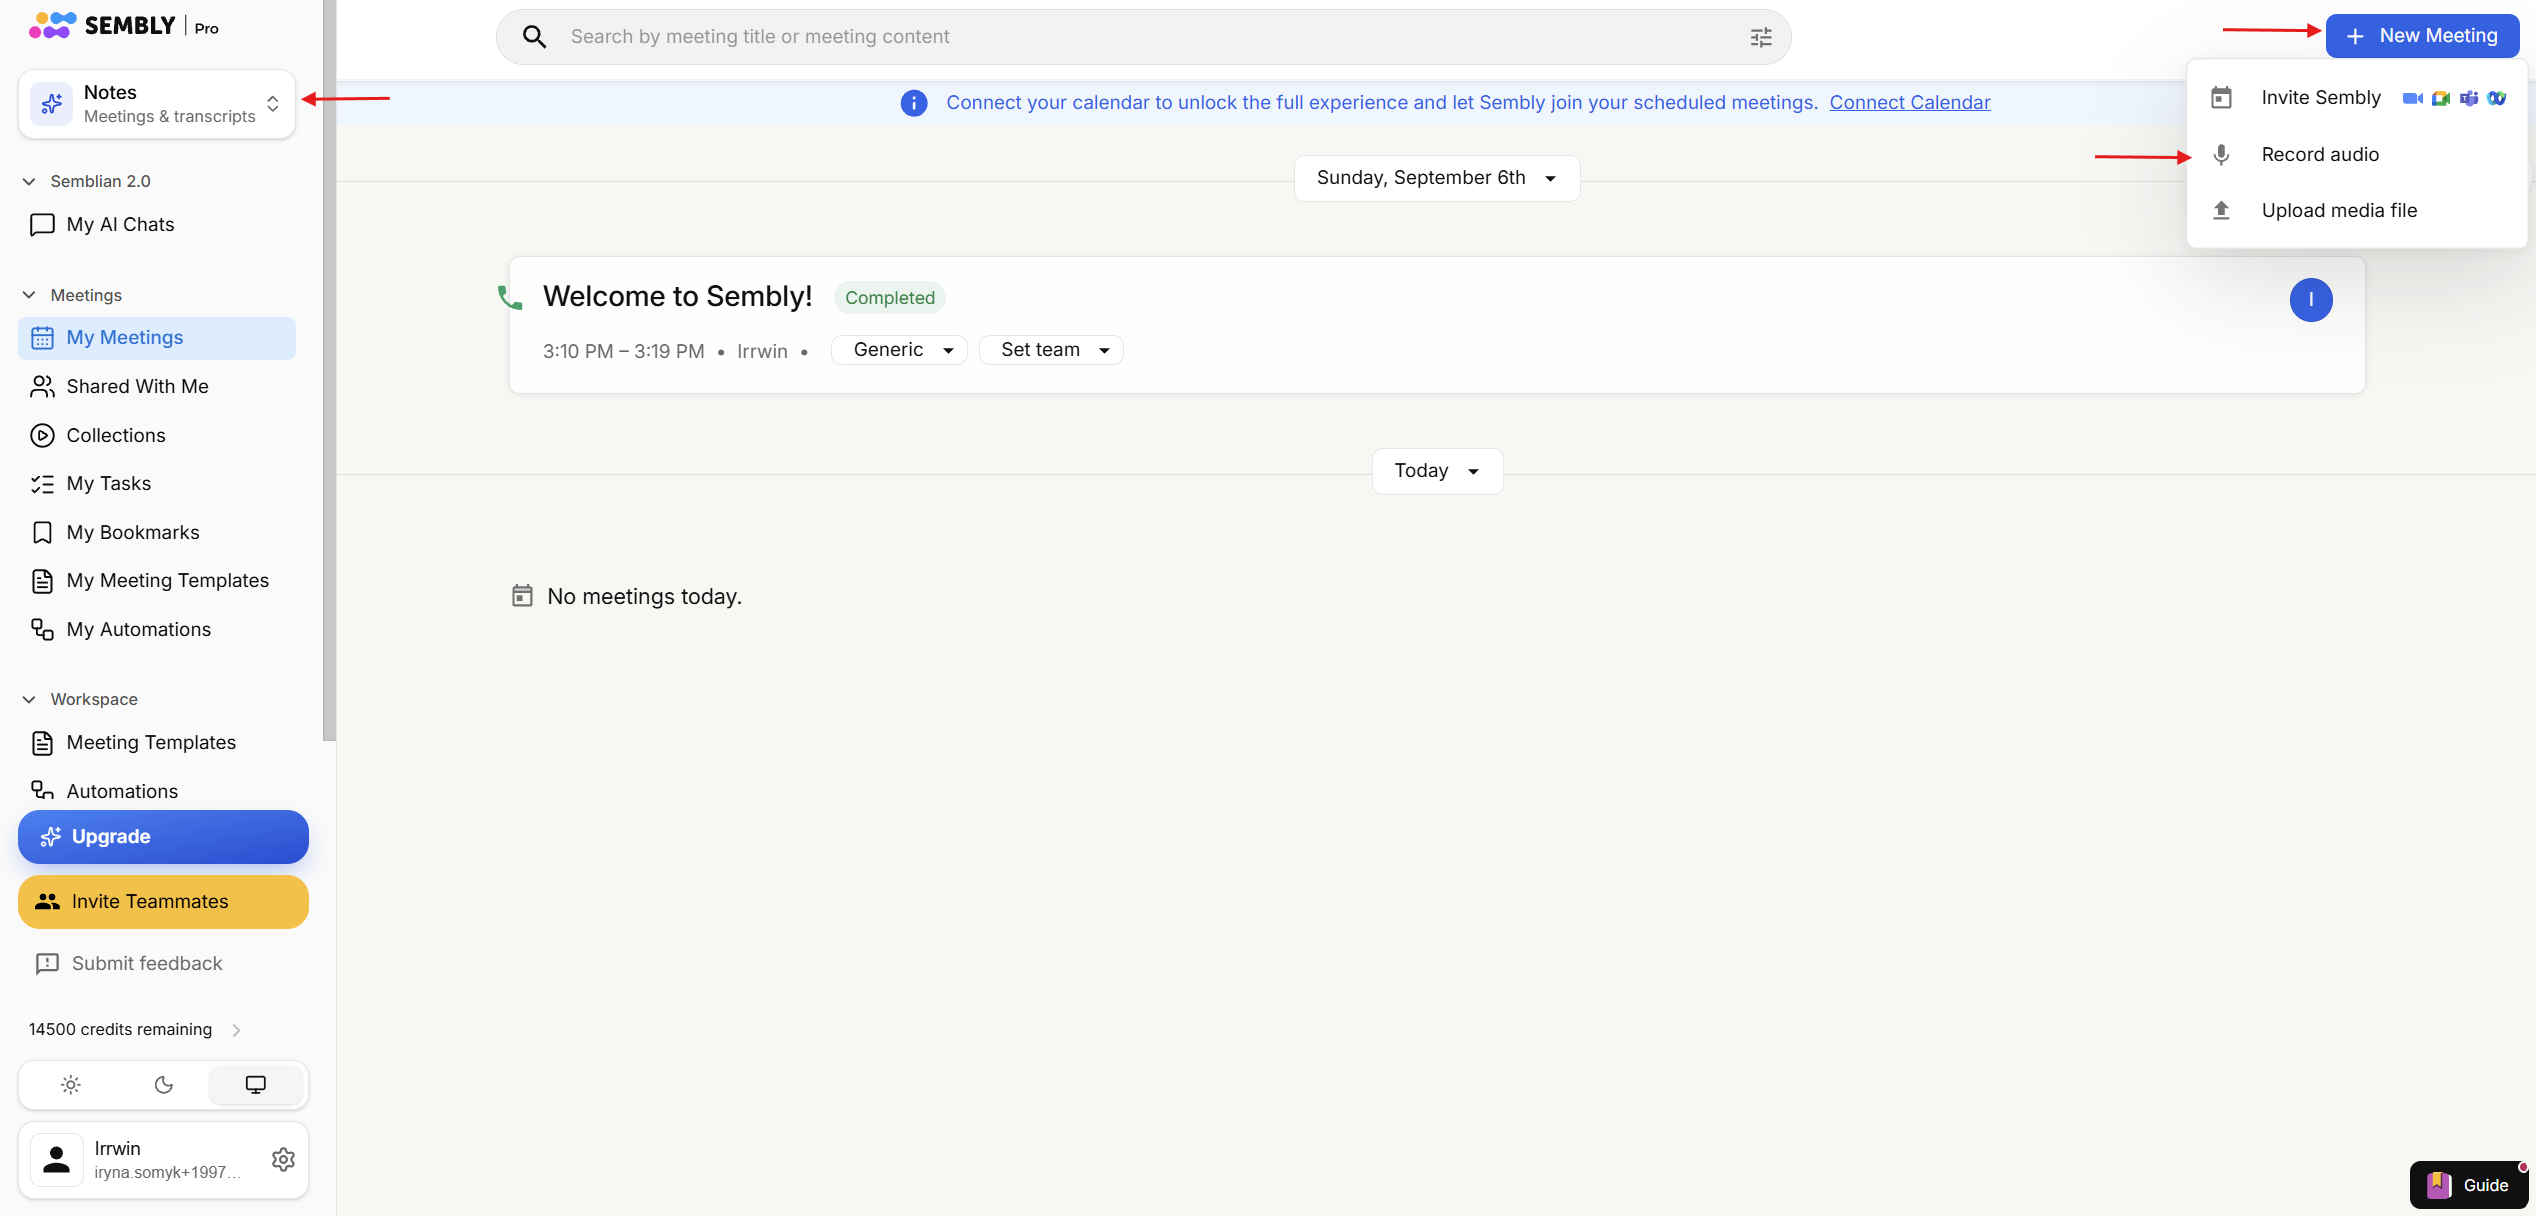Click the magnifying glass search icon

(535, 37)
